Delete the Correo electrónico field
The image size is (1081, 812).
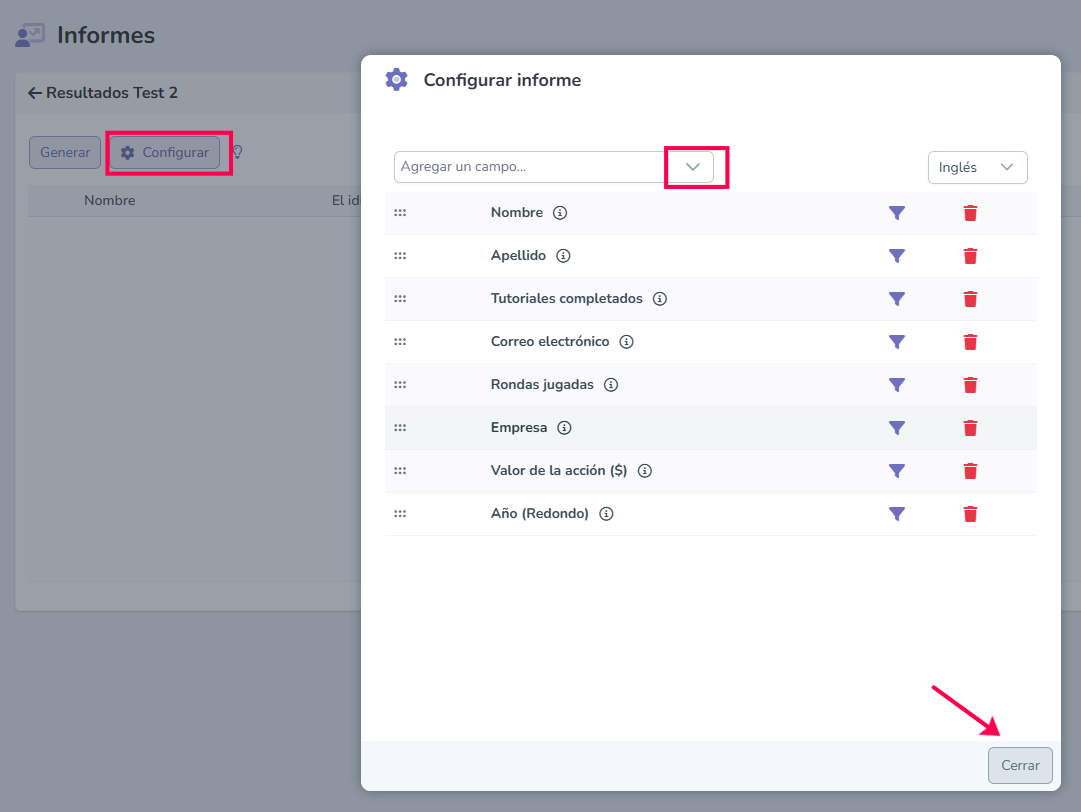970,342
